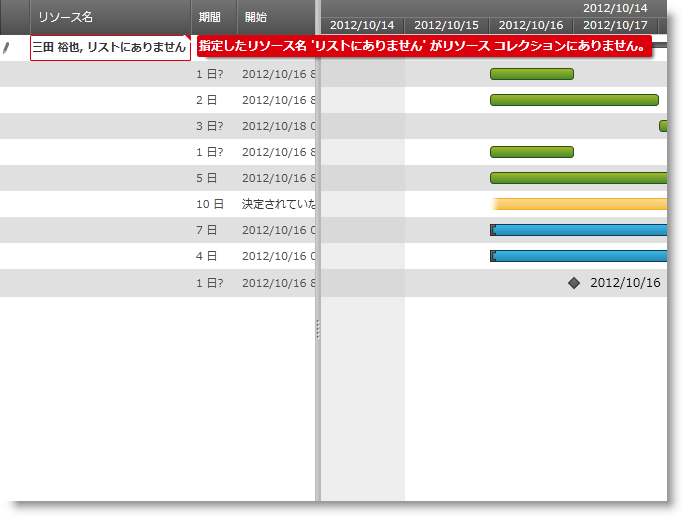Select the 開始 column header
683x517 pixels.
[276, 17]
